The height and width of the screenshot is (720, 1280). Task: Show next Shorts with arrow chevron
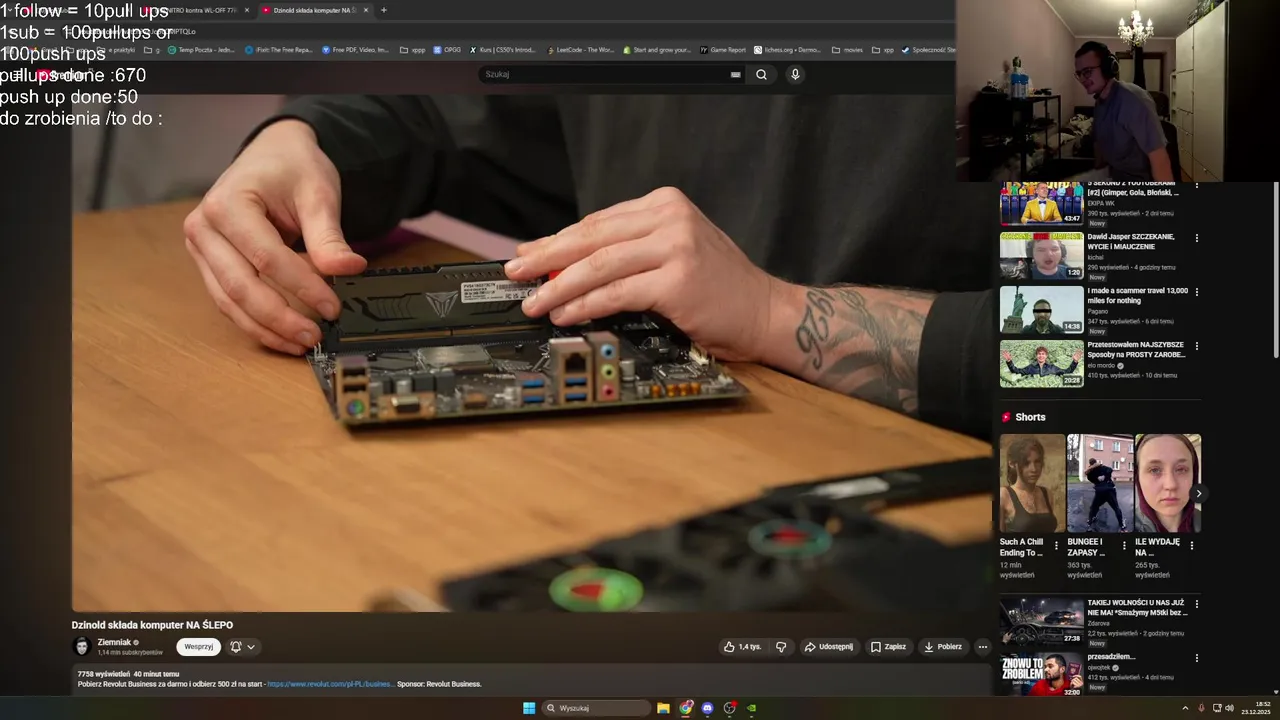[1198, 493]
